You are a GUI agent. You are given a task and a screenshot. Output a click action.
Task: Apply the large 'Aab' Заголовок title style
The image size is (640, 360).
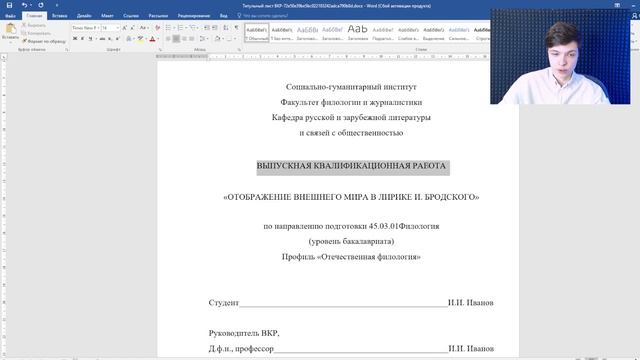(358, 33)
